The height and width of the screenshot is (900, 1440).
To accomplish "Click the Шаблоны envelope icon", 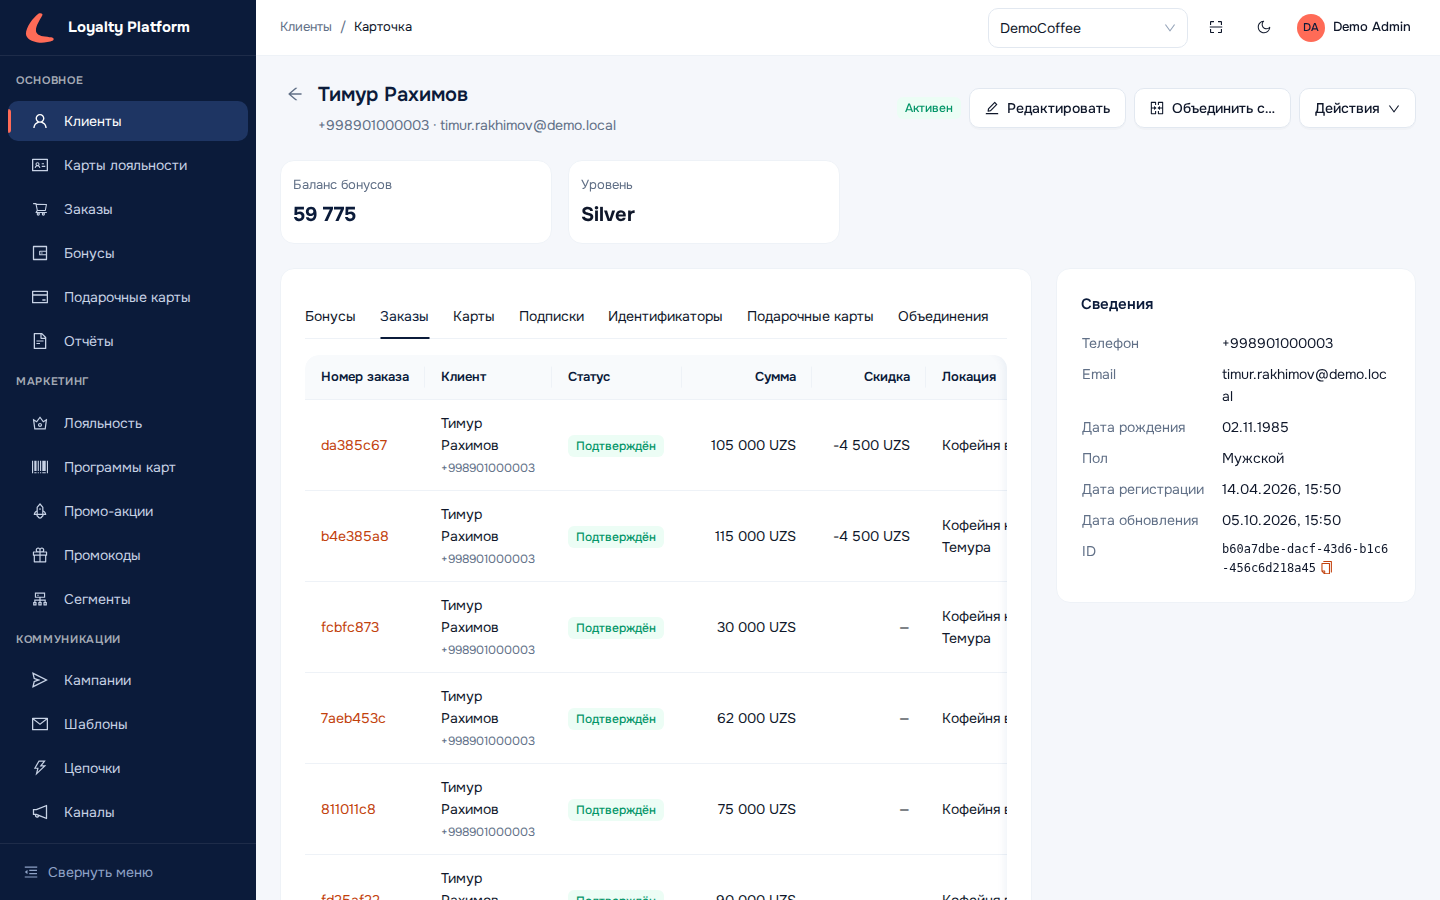I will click(40, 724).
